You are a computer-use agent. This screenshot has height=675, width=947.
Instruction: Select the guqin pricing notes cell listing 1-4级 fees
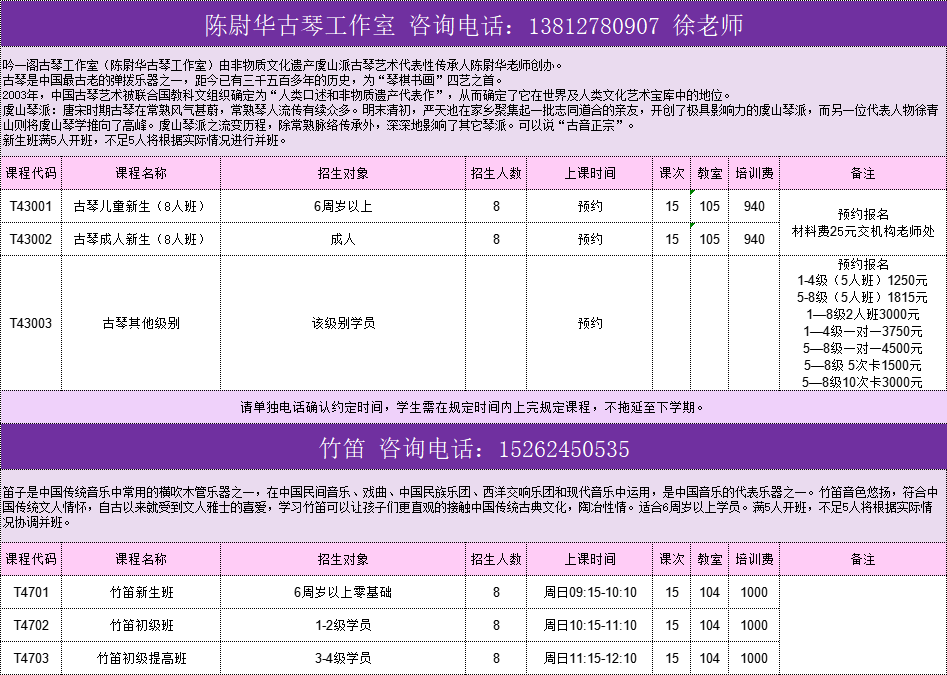coord(862,324)
